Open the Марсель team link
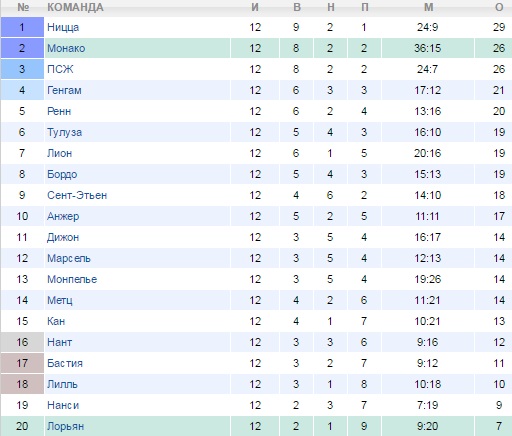Image resolution: width=512 pixels, height=436 pixels. click(x=69, y=258)
